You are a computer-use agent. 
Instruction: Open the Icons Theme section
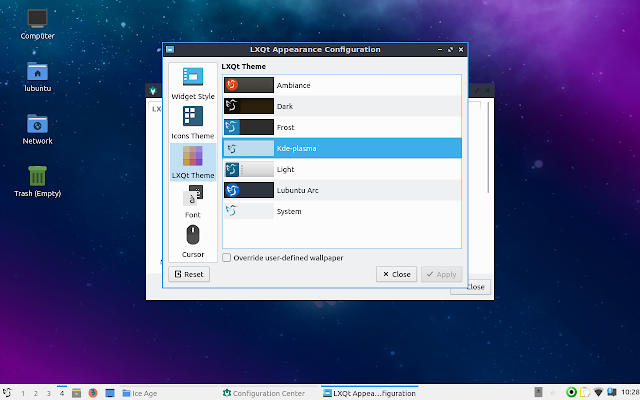tap(193, 122)
